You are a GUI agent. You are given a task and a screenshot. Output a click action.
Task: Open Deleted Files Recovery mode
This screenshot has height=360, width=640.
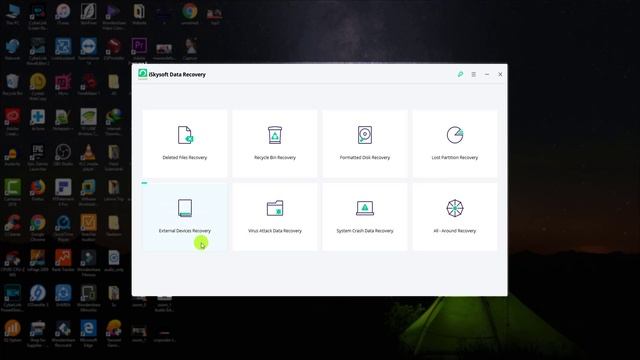tap(184, 143)
